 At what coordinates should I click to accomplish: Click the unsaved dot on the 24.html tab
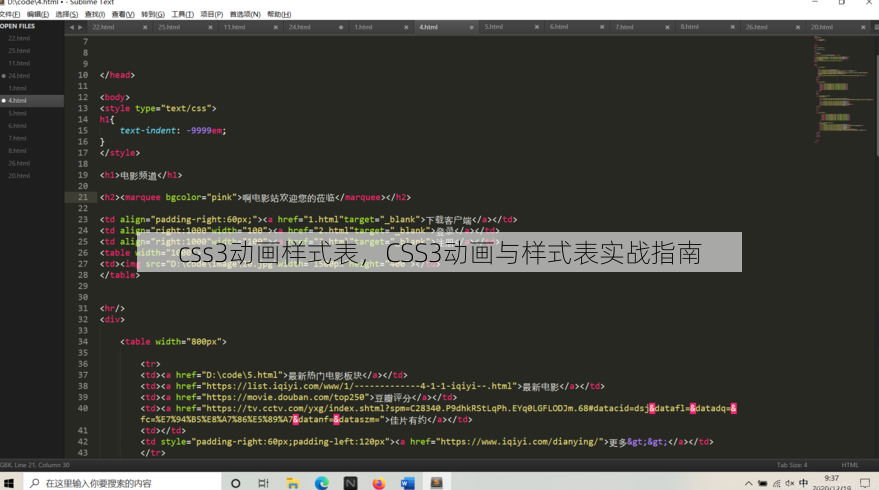[341, 27]
